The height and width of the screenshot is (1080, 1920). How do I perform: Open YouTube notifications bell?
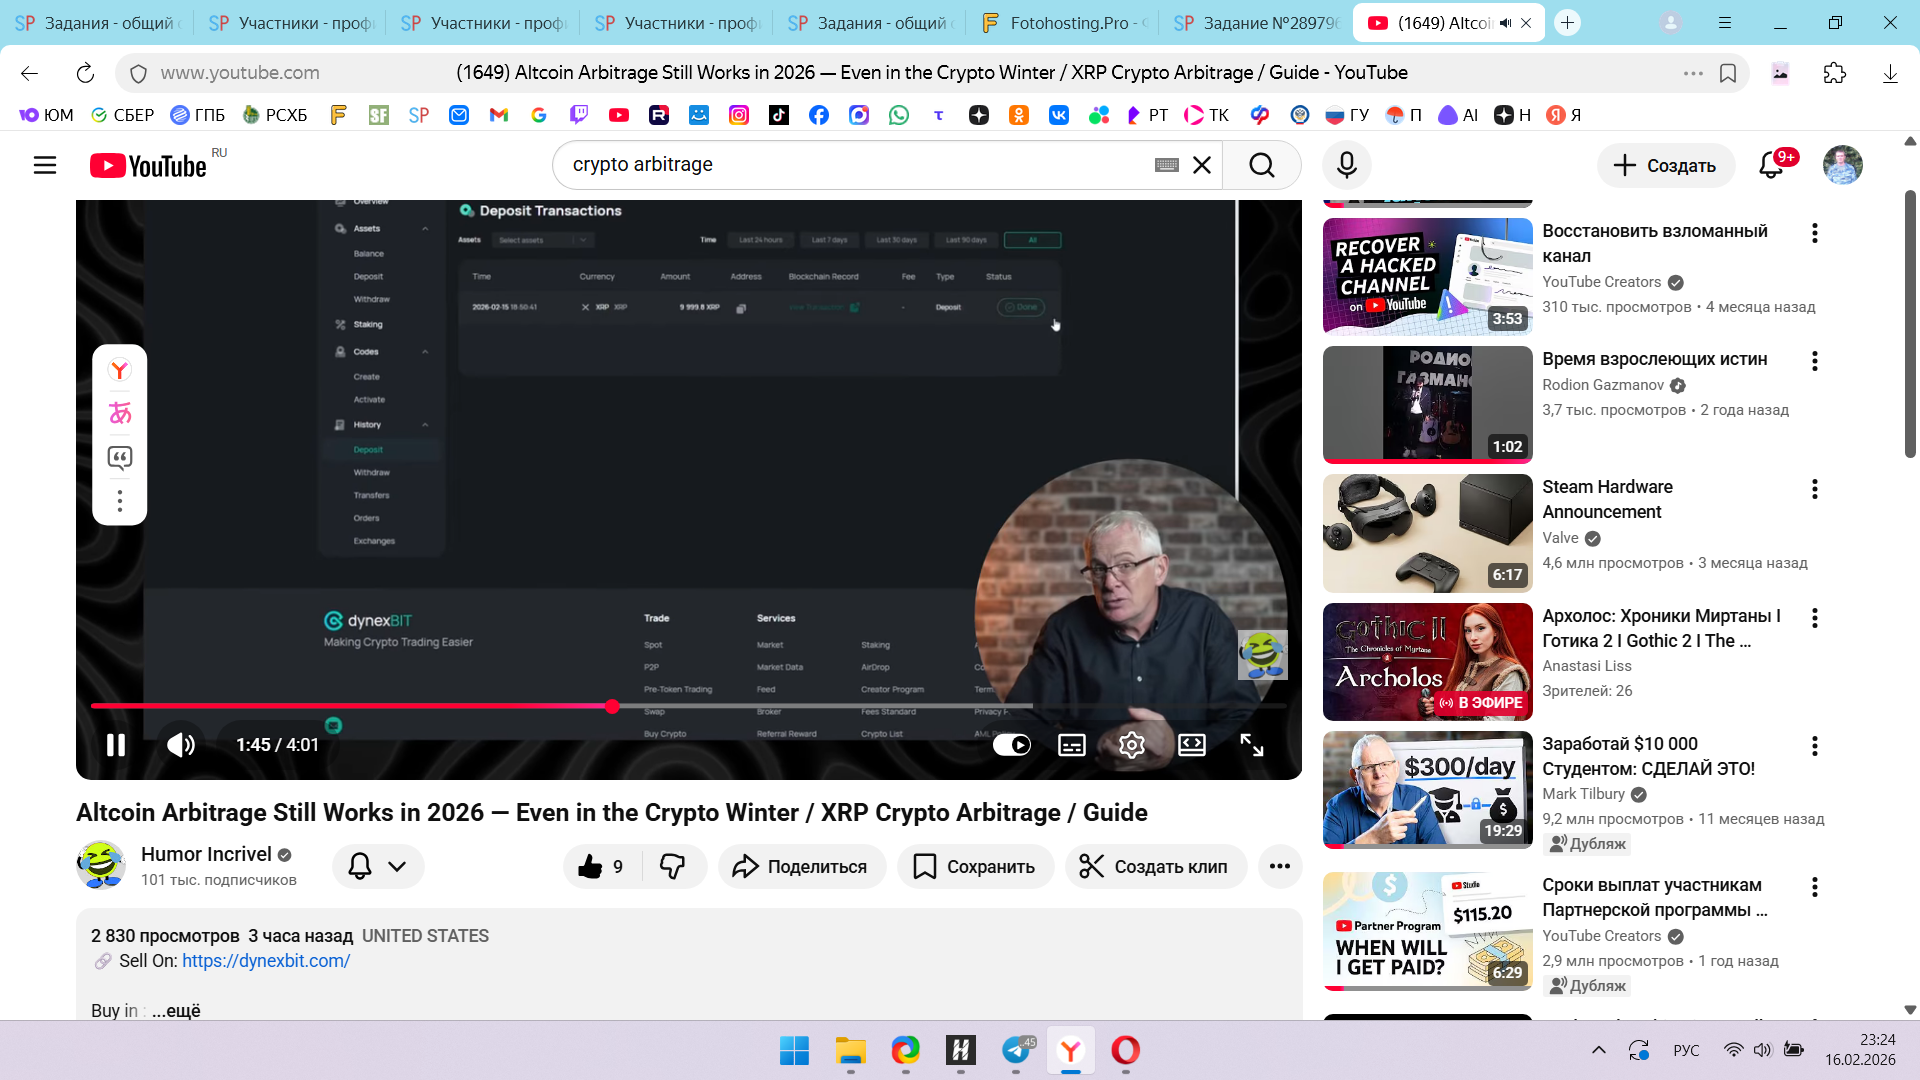click(1771, 165)
